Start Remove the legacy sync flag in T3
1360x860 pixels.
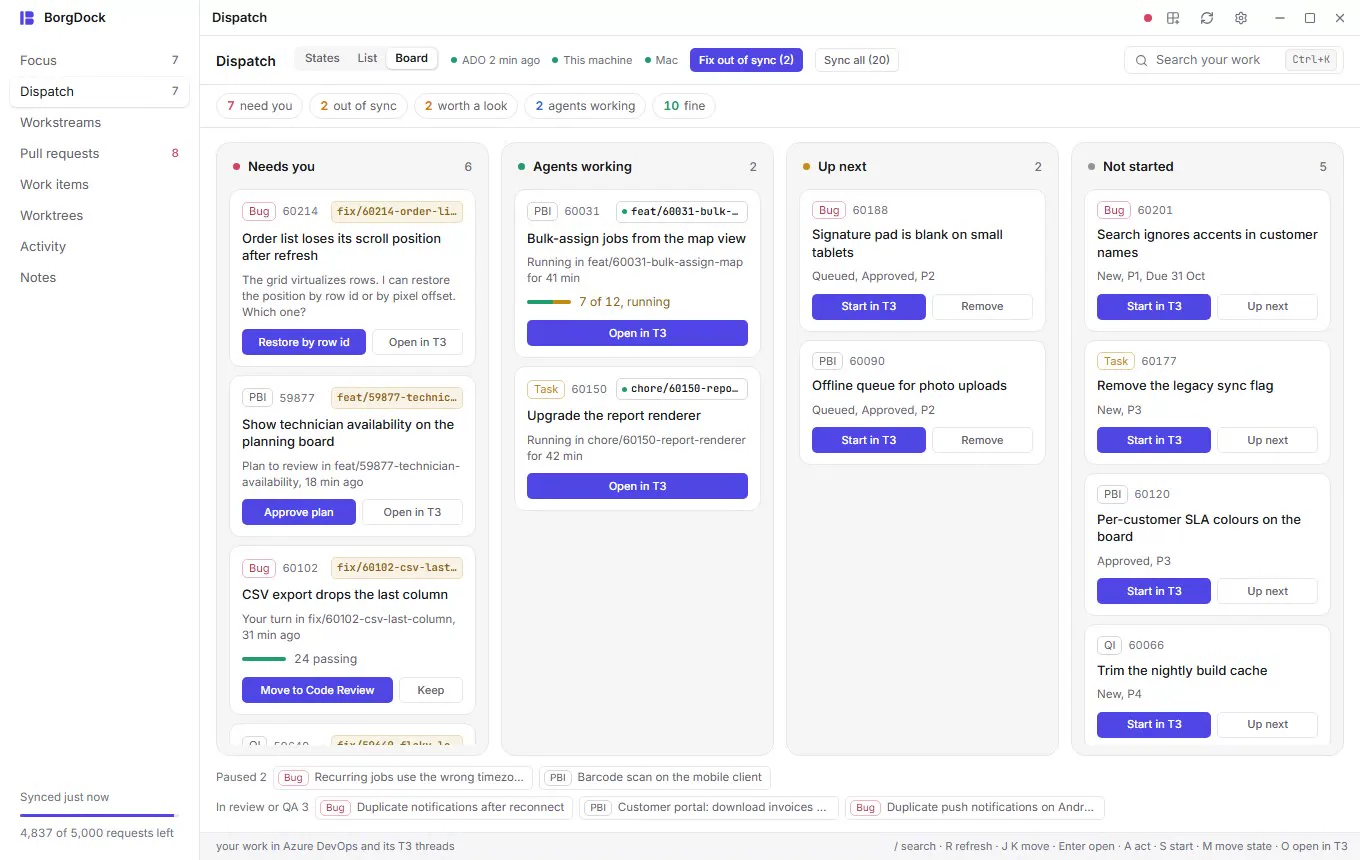pyautogui.click(x=1154, y=440)
